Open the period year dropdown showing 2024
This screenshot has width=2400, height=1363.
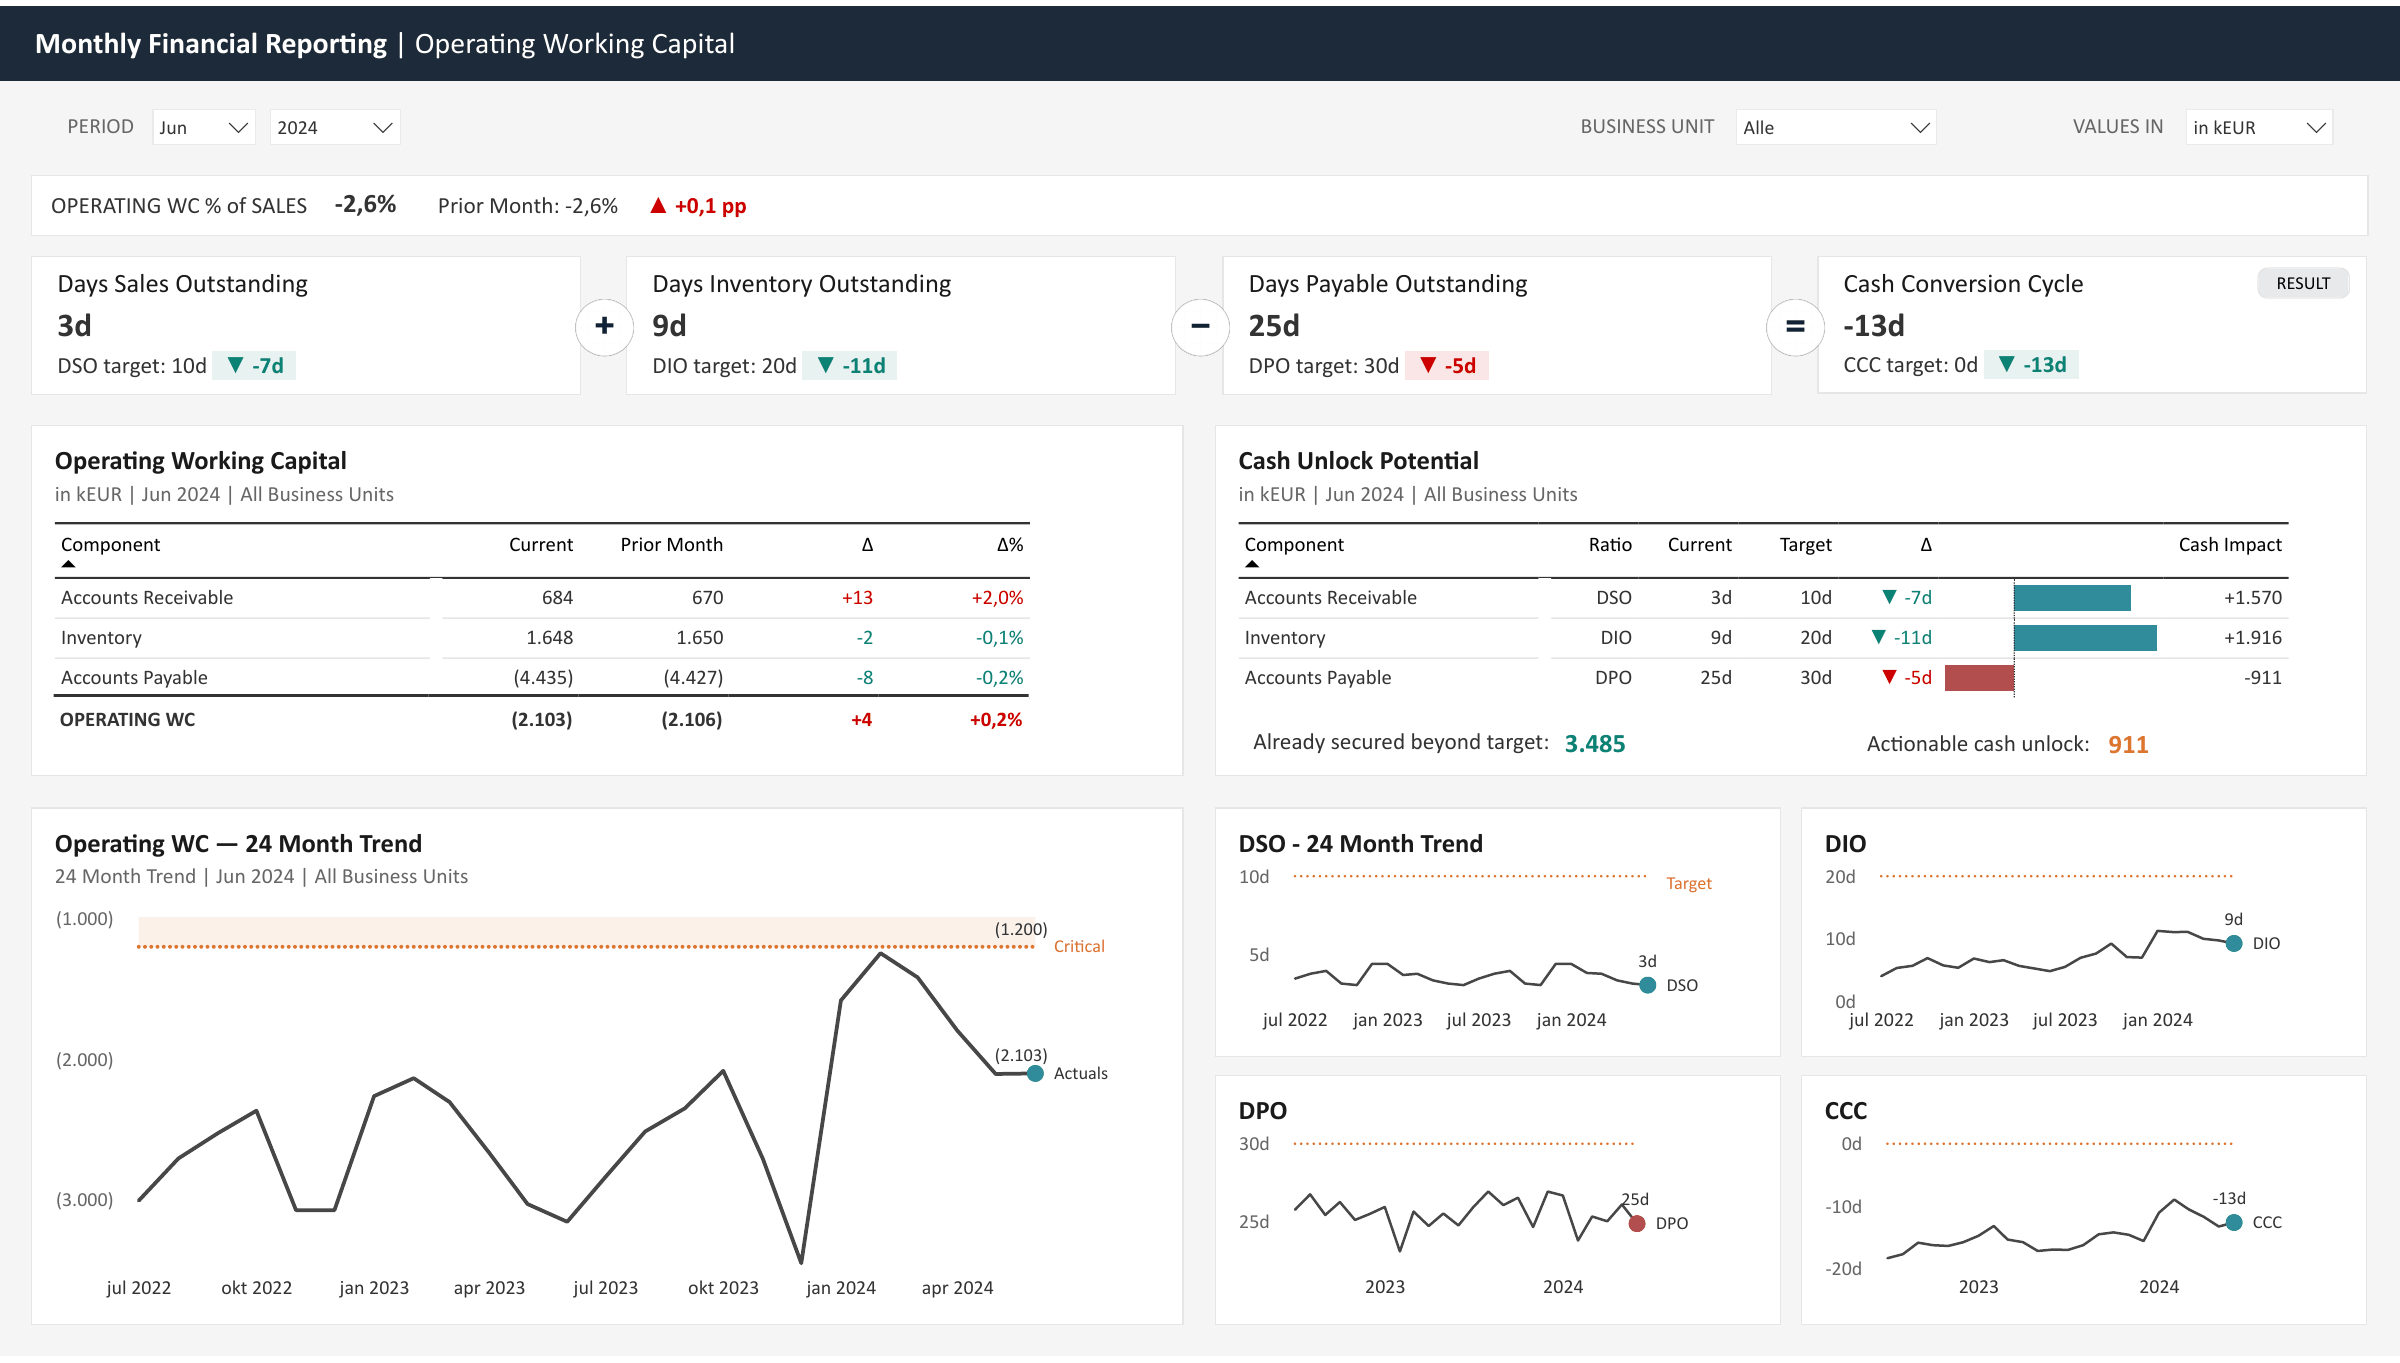click(x=335, y=127)
